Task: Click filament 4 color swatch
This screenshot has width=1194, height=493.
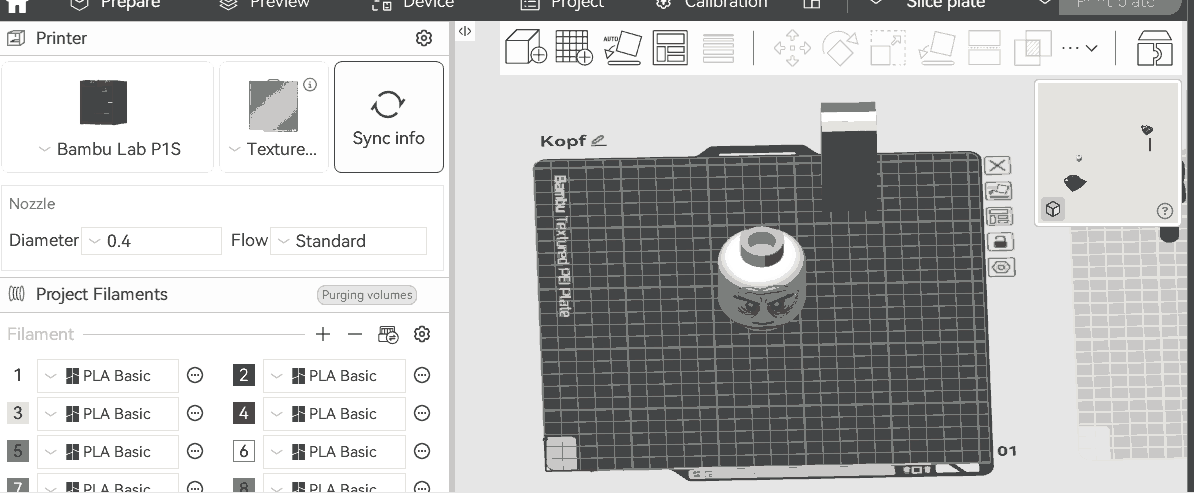Action: coord(244,413)
